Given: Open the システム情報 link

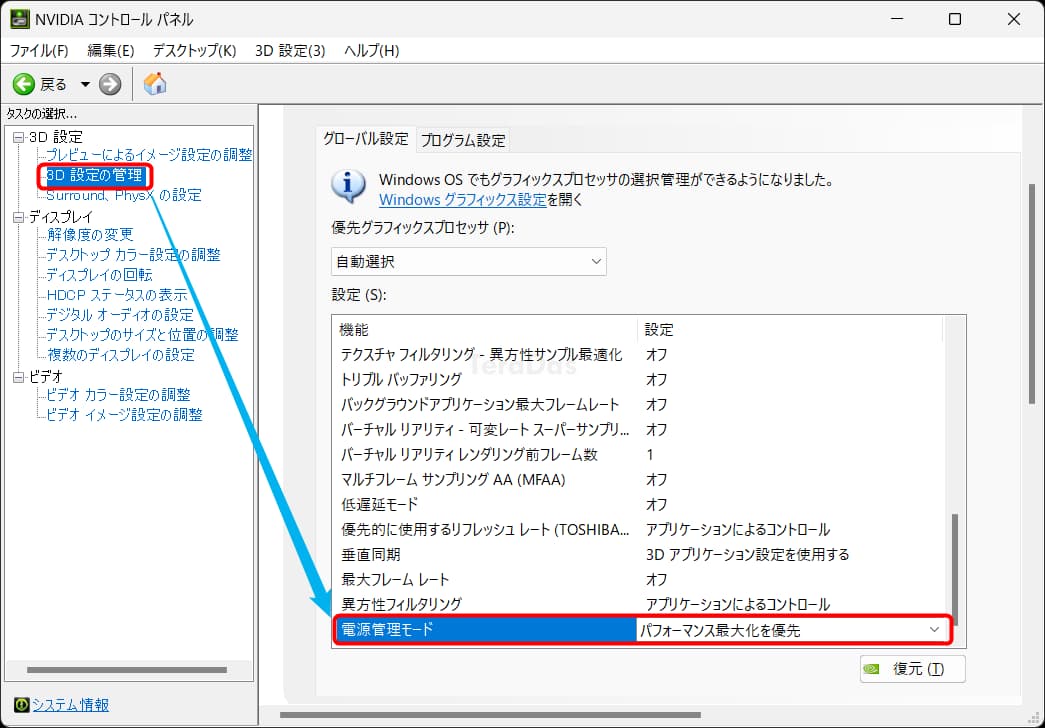Looking at the screenshot, I should (x=71, y=705).
